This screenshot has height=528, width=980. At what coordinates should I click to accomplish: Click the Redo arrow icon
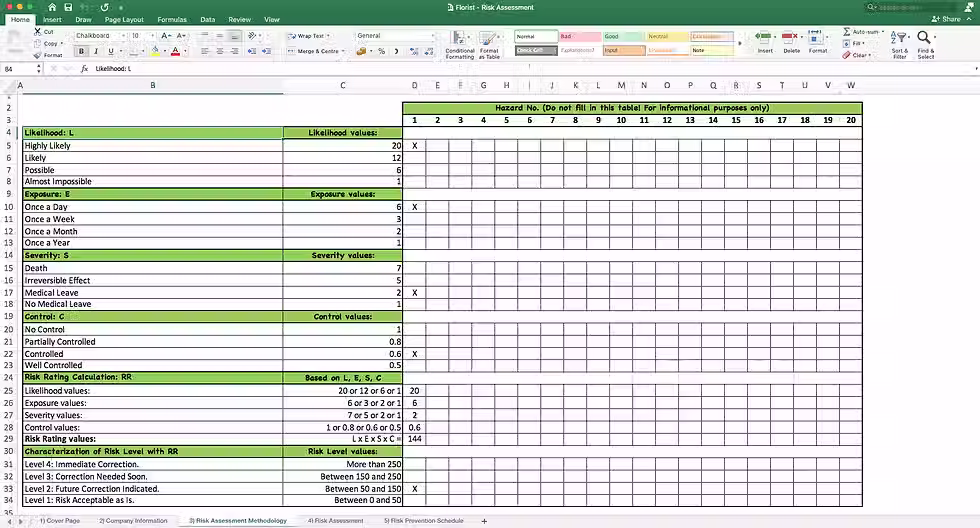pyautogui.click(x=104, y=7)
